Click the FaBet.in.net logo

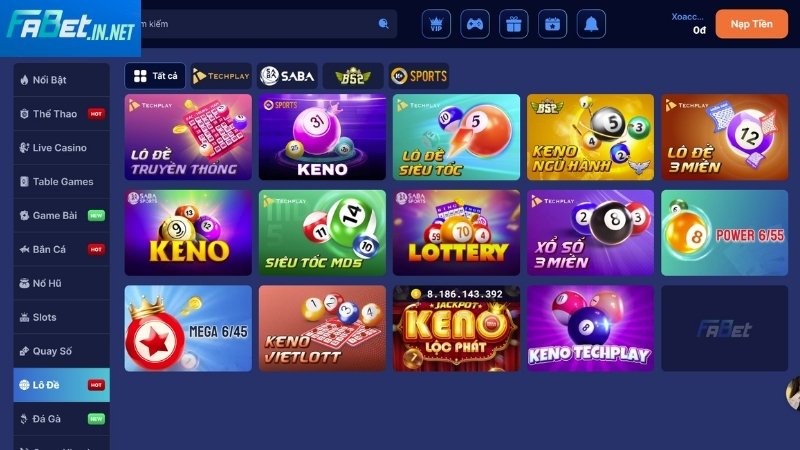coord(70,27)
